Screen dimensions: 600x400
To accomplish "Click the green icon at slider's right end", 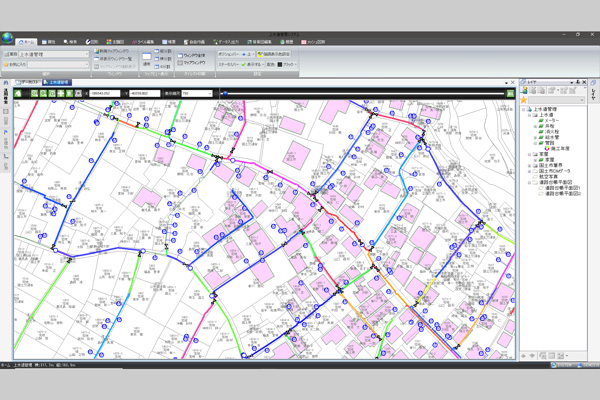I will tap(510, 93).
